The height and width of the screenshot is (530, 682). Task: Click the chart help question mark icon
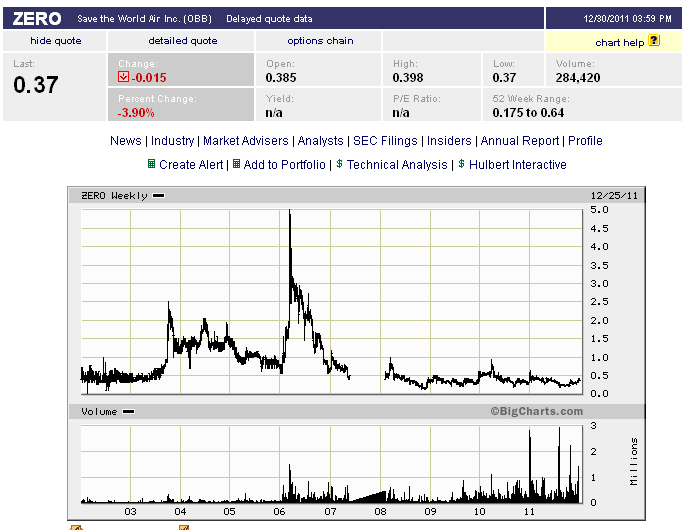pyautogui.click(x=654, y=40)
